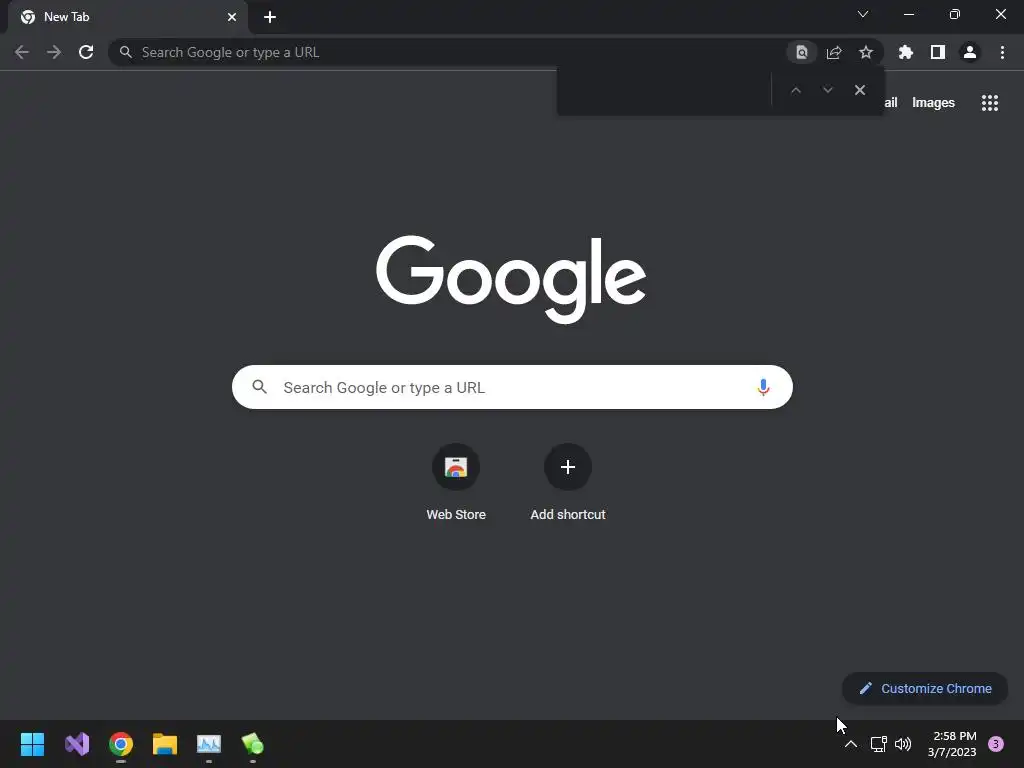Open the green cube app in taskbar
Screen dimensions: 1024x768
point(253,744)
